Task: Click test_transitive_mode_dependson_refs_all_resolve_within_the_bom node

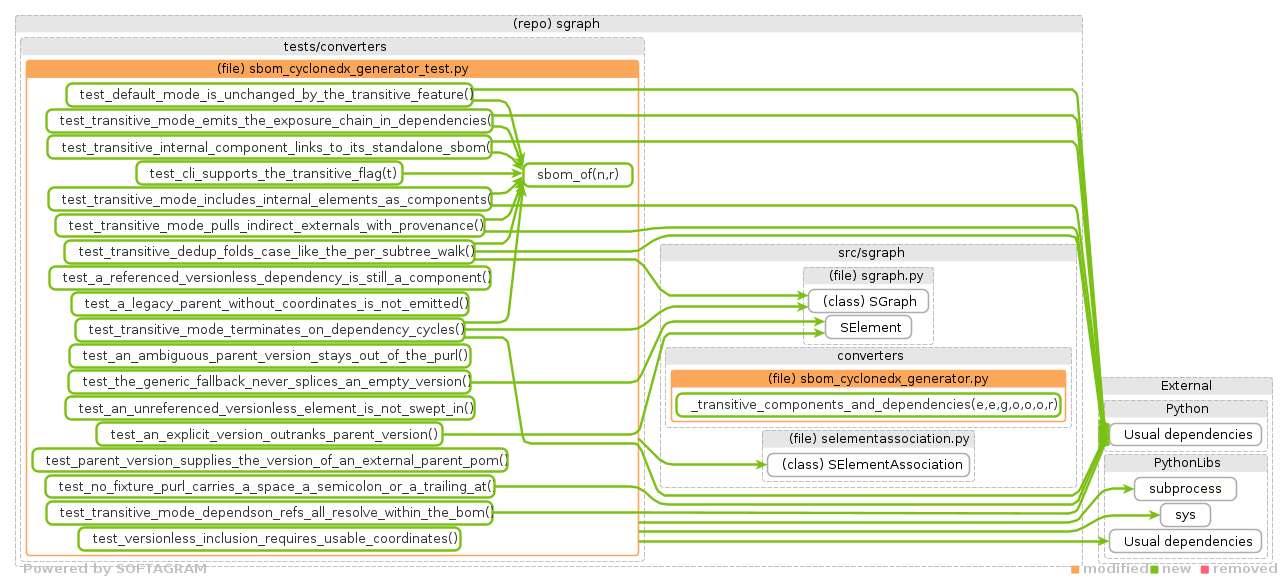Action: point(270,512)
